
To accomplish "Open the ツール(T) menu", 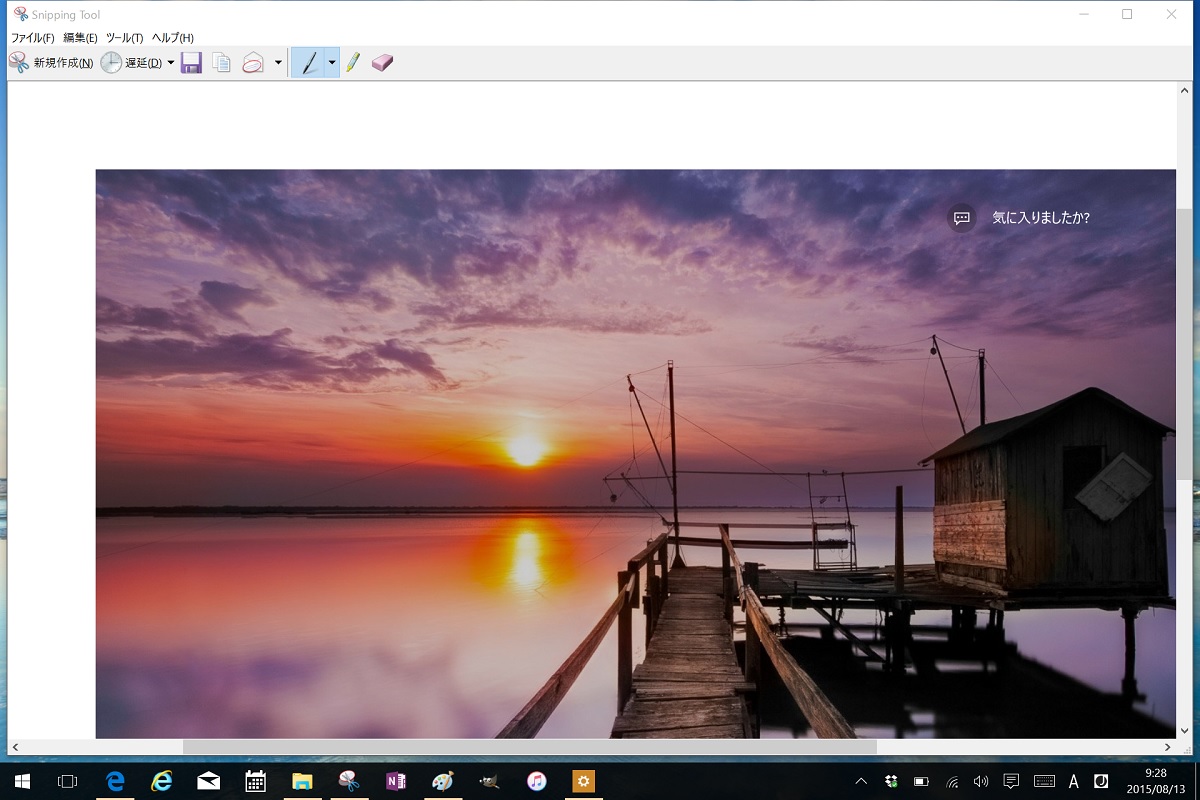I will coord(125,38).
